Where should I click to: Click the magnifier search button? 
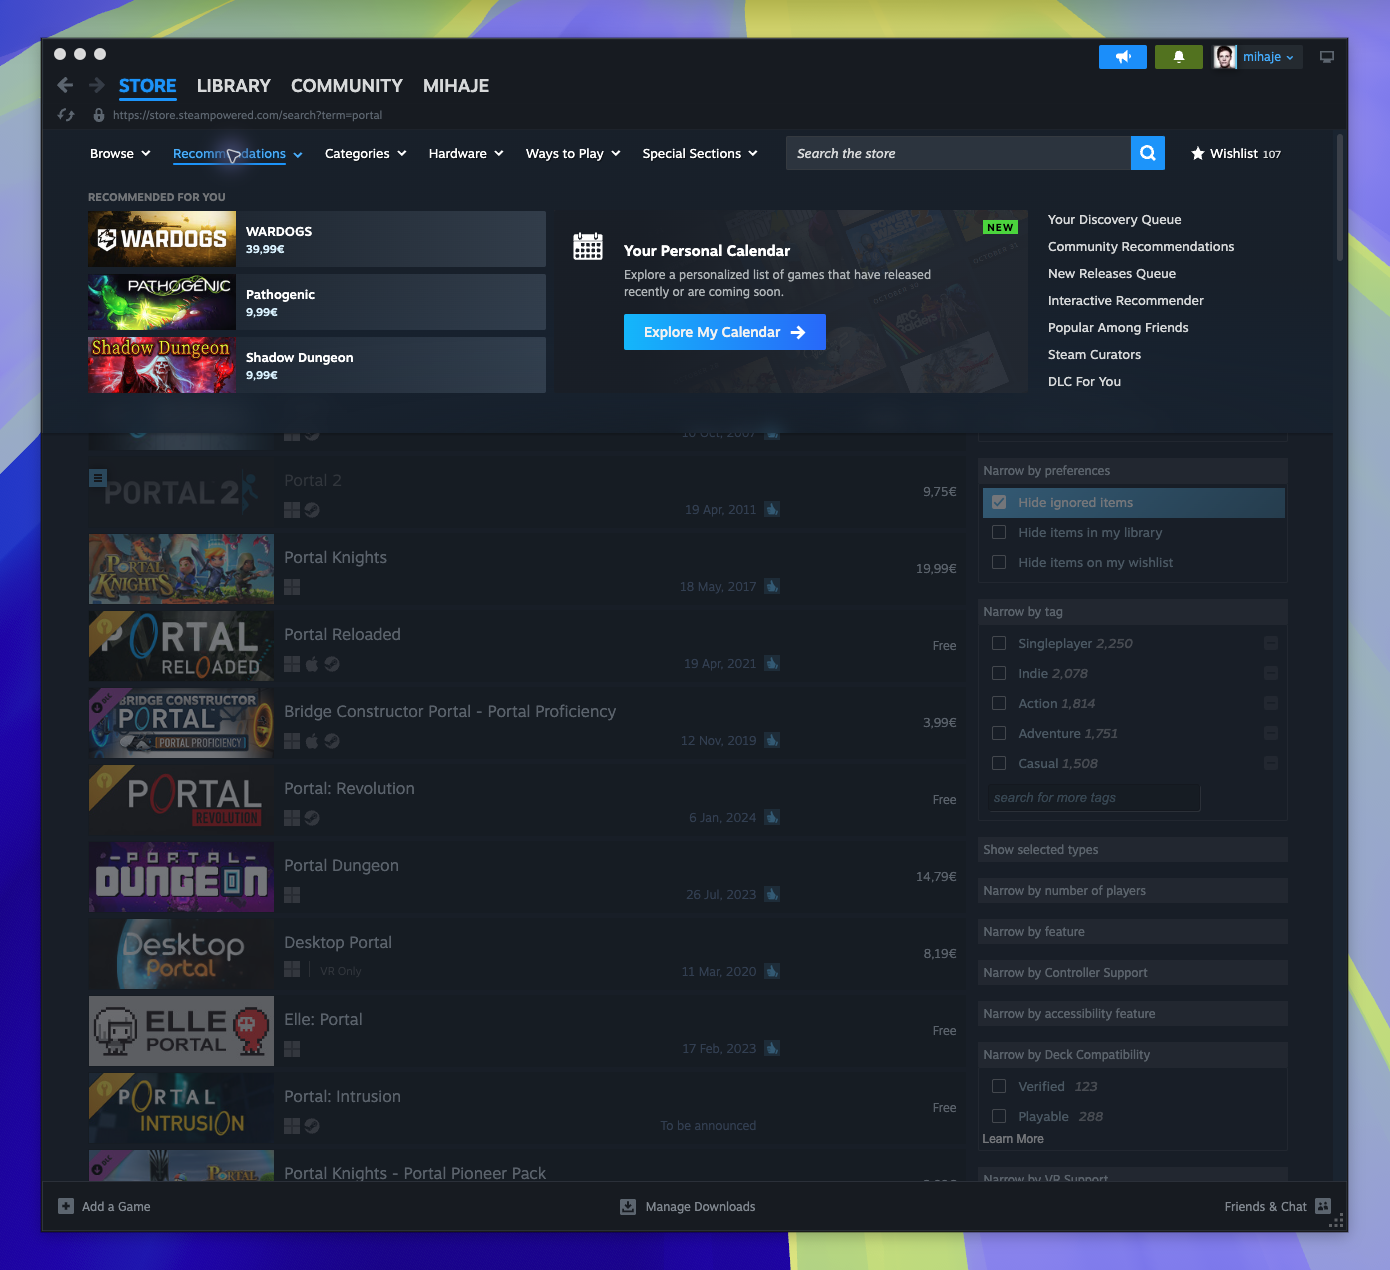click(x=1148, y=153)
